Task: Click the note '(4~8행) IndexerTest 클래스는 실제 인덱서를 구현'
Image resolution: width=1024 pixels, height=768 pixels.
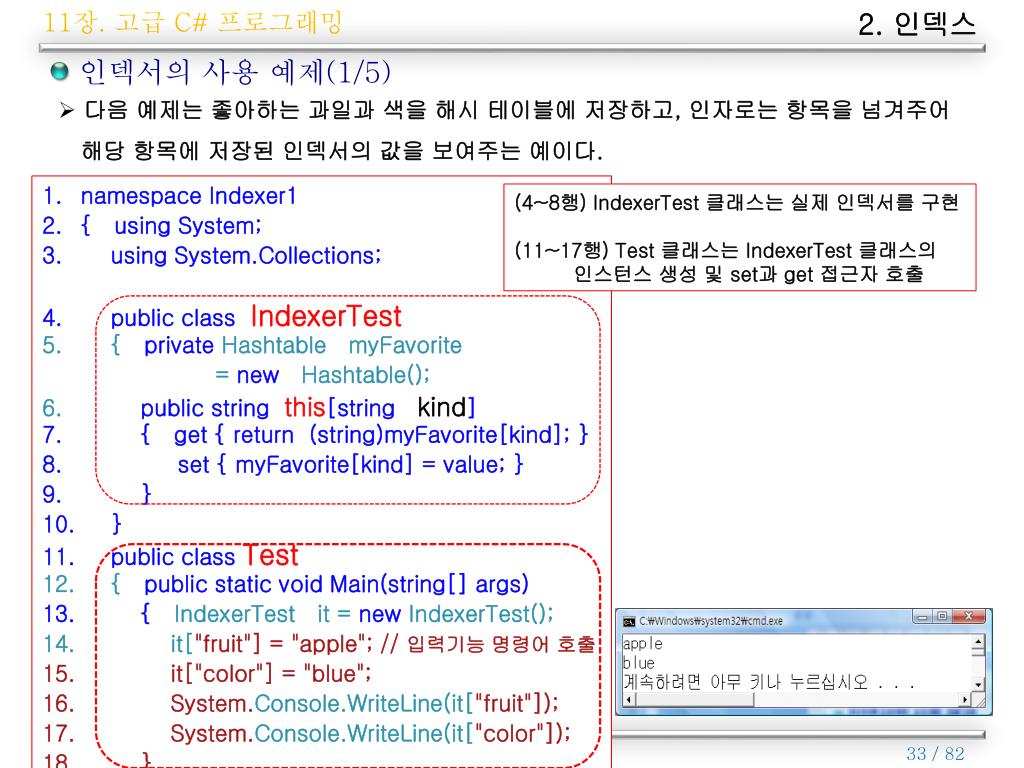Action: [x=737, y=202]
